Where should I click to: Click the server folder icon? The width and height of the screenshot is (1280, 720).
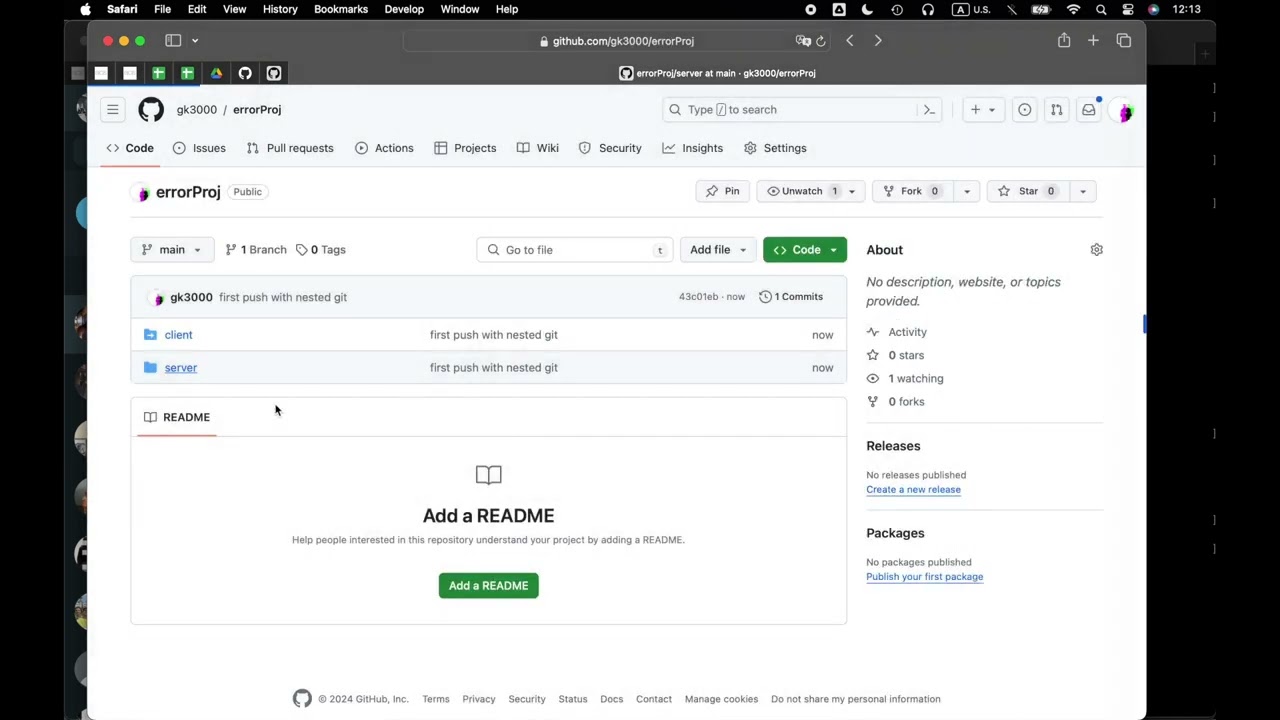(x=150, y=368)
